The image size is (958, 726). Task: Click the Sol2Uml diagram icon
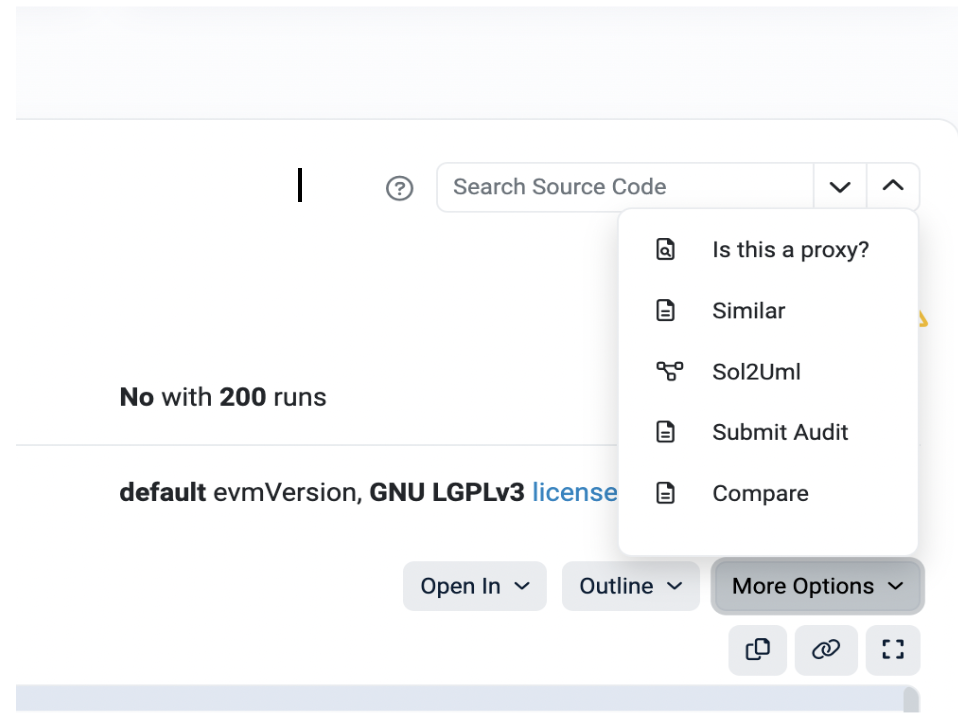click(670, 371)
